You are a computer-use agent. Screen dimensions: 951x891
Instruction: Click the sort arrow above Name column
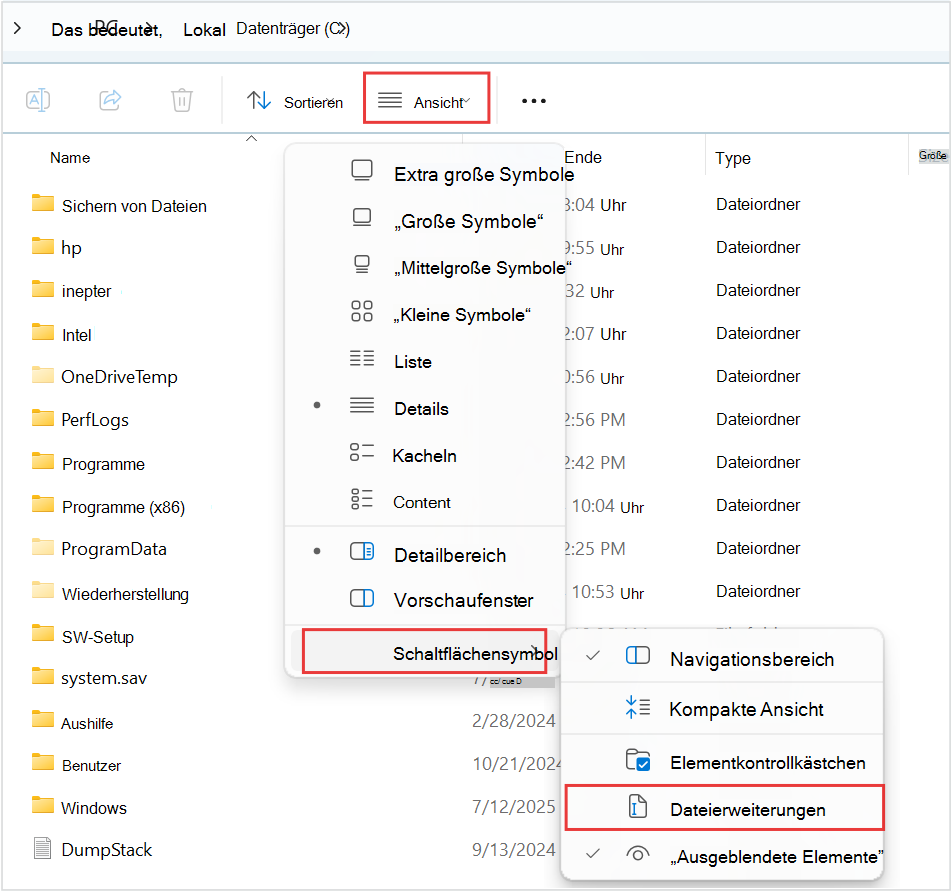[x=251, y=138]
